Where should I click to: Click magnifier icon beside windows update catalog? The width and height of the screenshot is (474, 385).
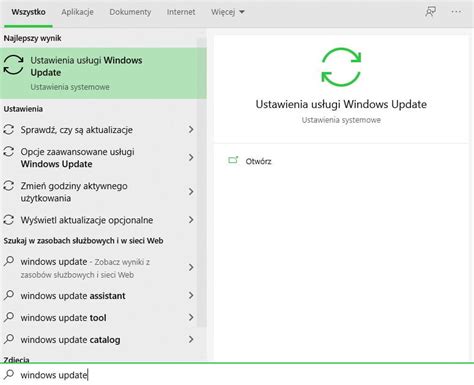[x=9, y=339]
